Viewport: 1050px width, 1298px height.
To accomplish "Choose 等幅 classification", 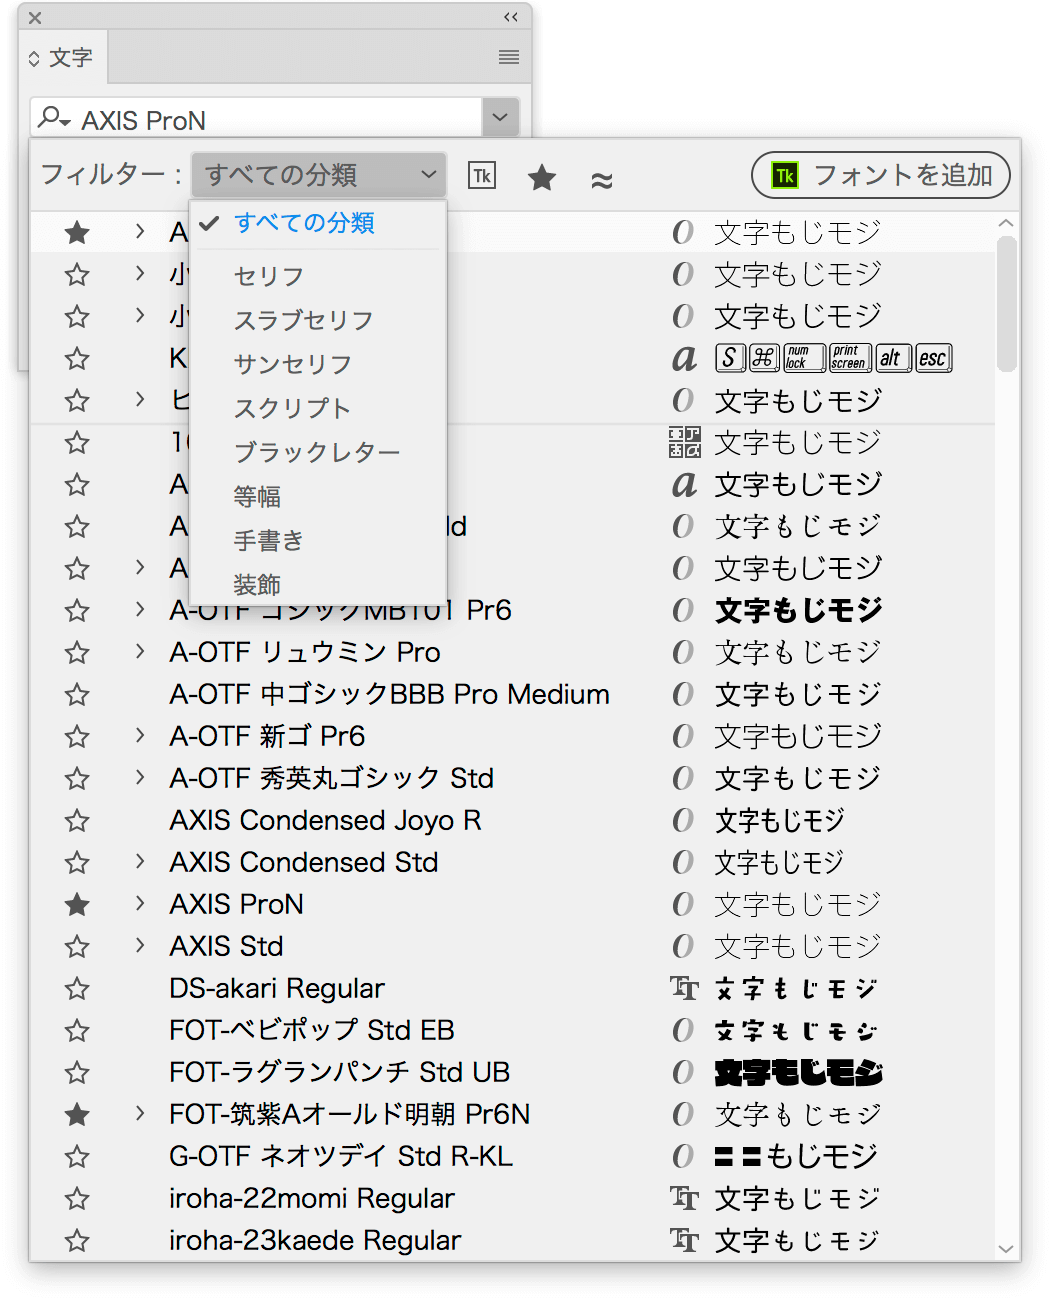I will [x=317, y=496].
